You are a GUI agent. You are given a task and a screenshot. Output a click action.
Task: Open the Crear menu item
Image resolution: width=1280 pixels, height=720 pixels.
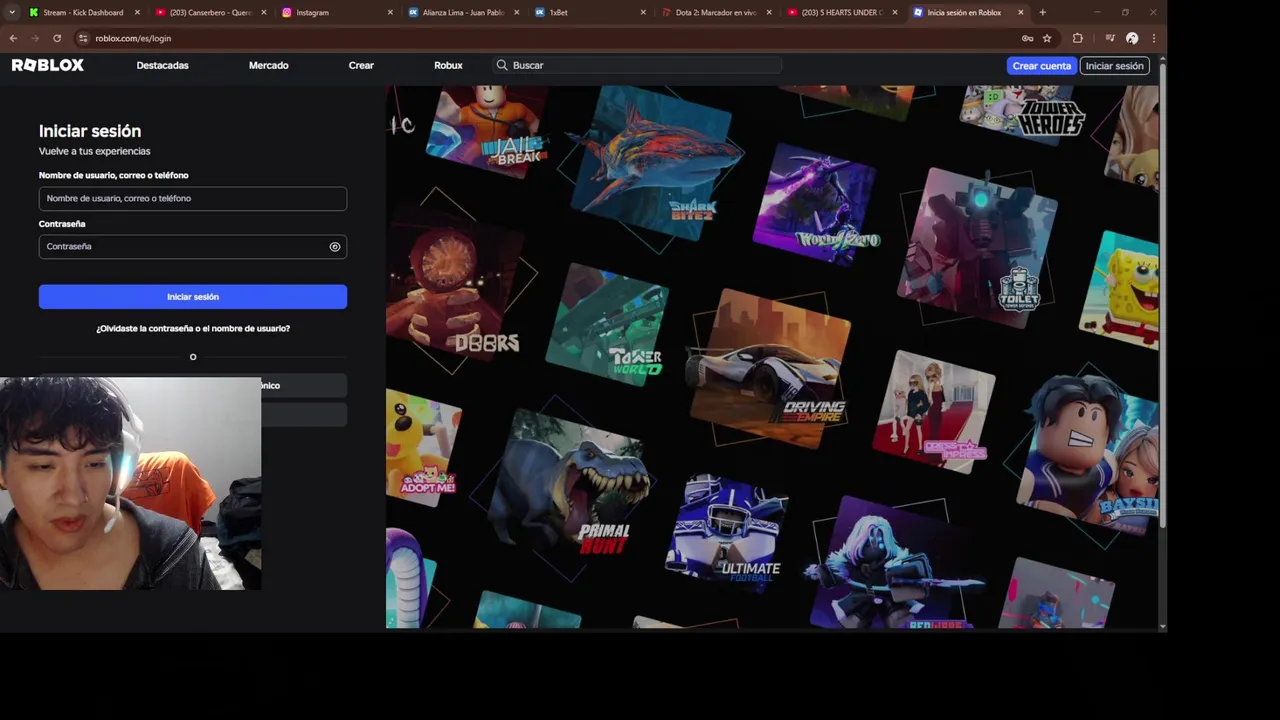[361, 65]
